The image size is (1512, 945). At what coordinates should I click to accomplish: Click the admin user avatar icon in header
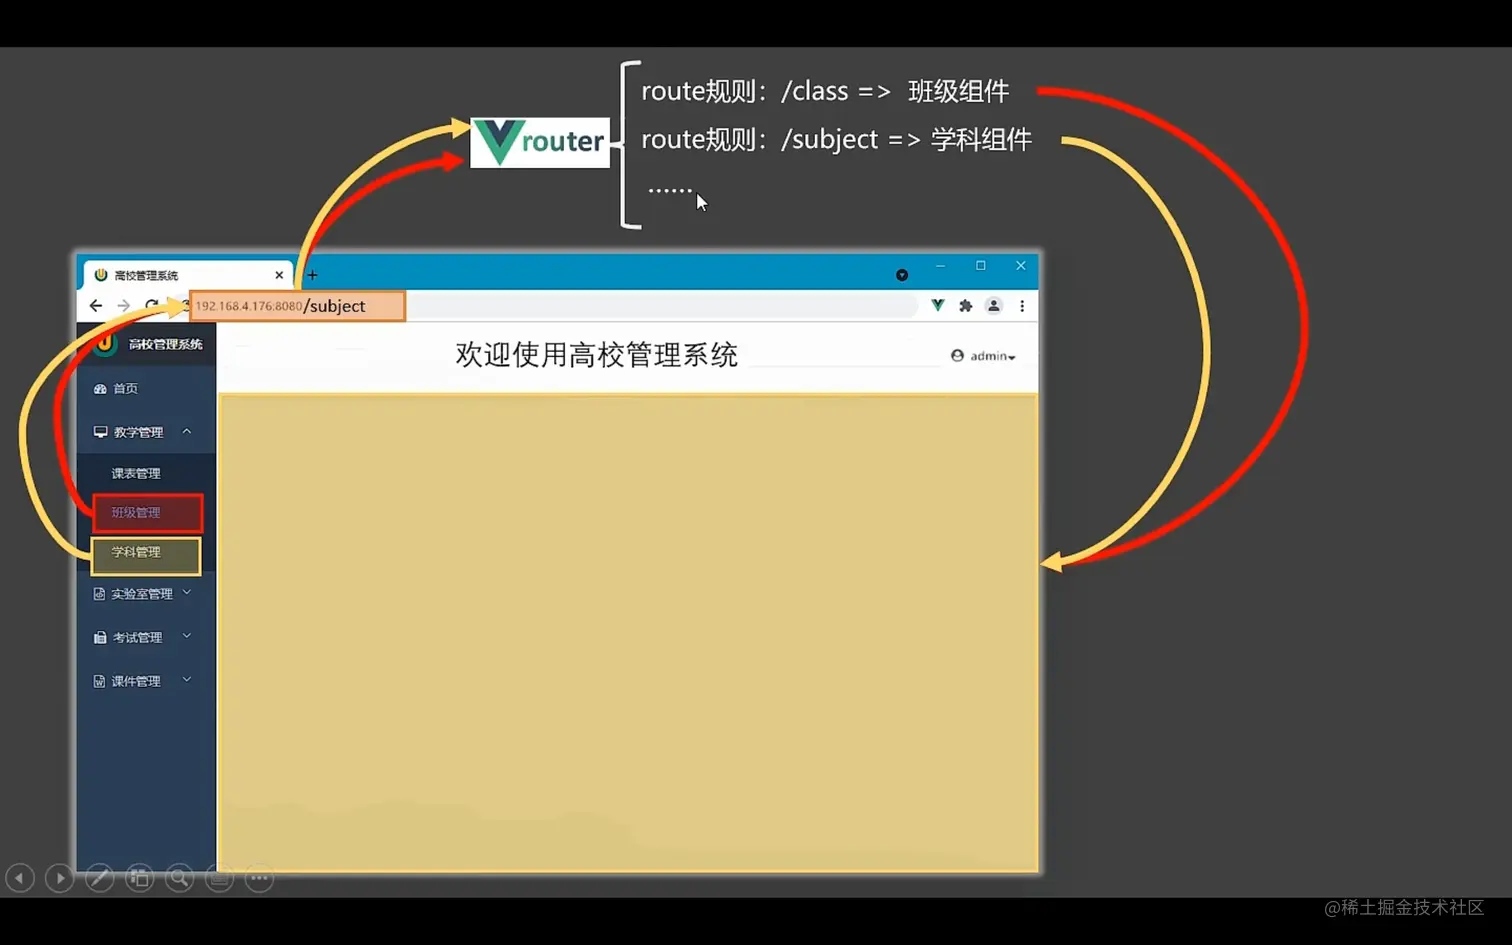click(x=957, y=355)
